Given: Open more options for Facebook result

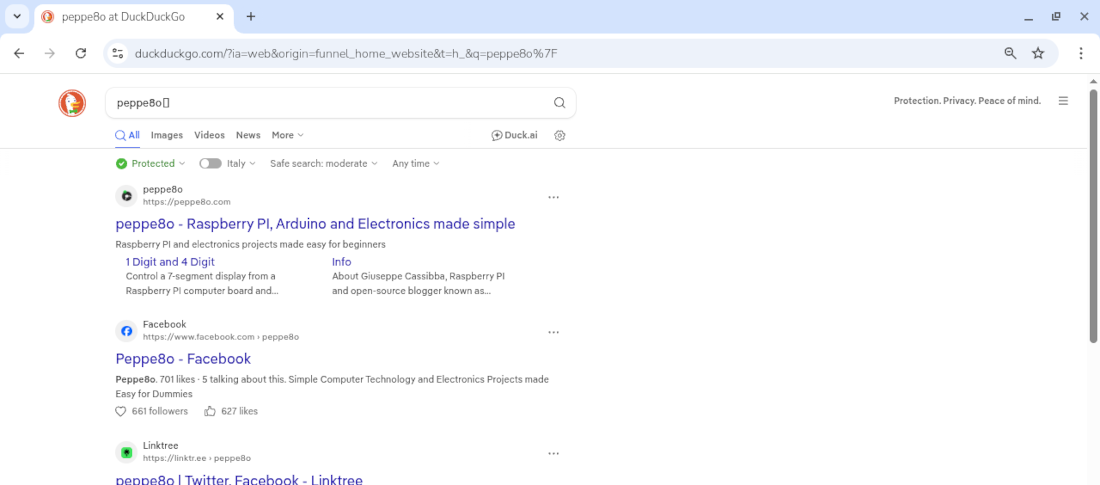Looking at the screenshot, I should pyautogui.click(x=554, y=332).
